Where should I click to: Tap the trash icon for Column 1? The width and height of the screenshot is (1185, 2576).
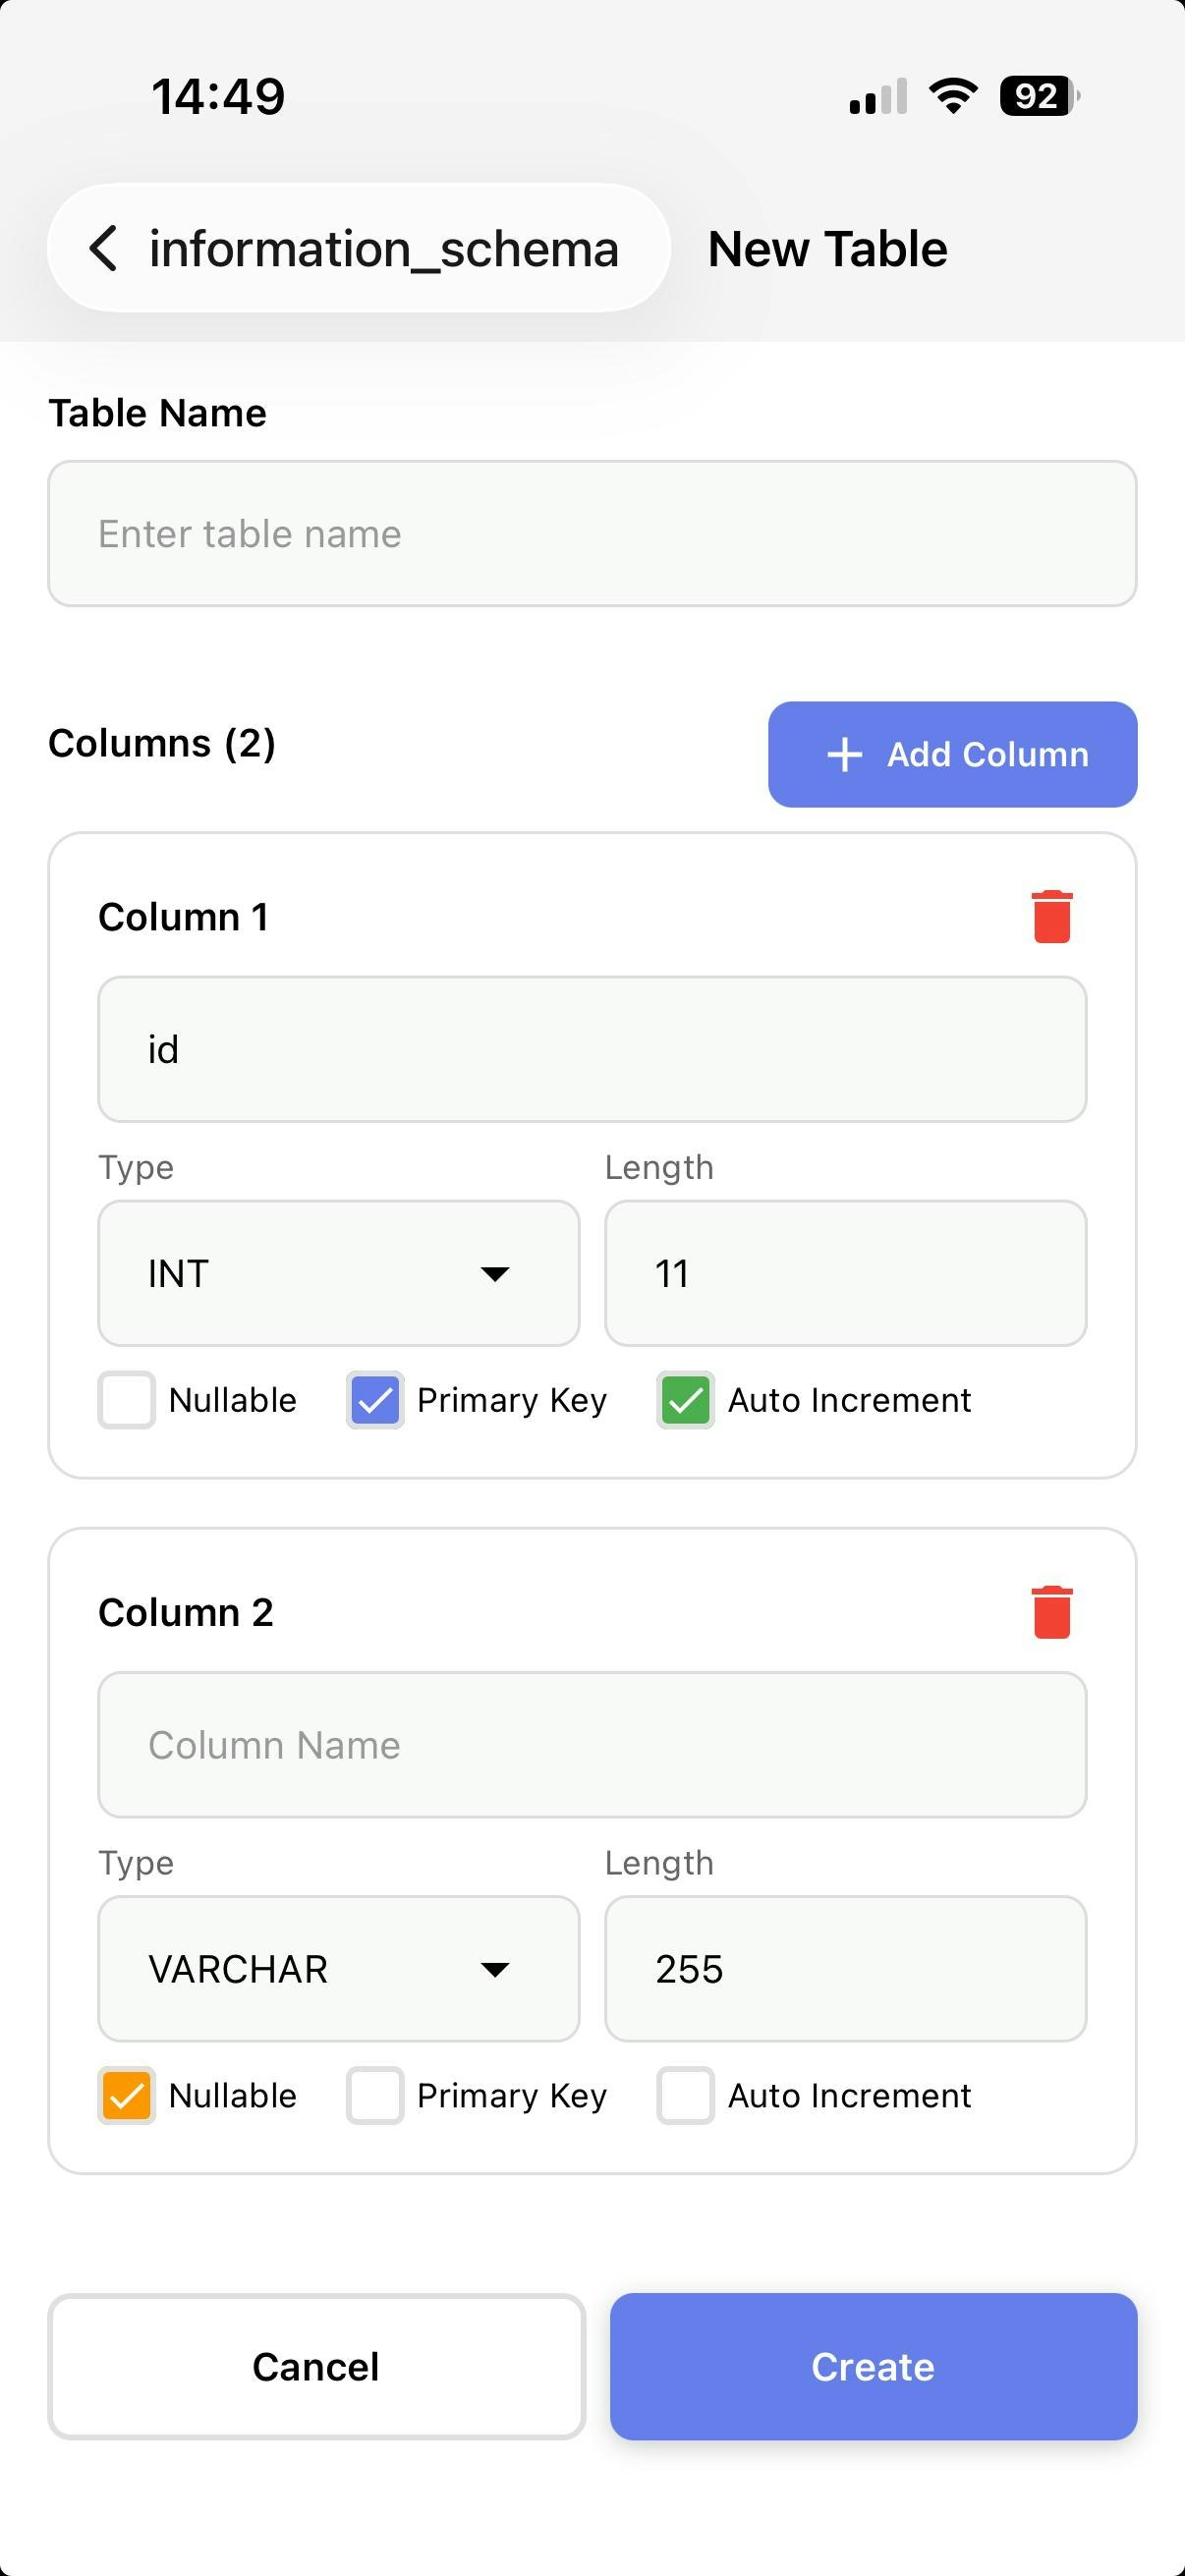1051,916
